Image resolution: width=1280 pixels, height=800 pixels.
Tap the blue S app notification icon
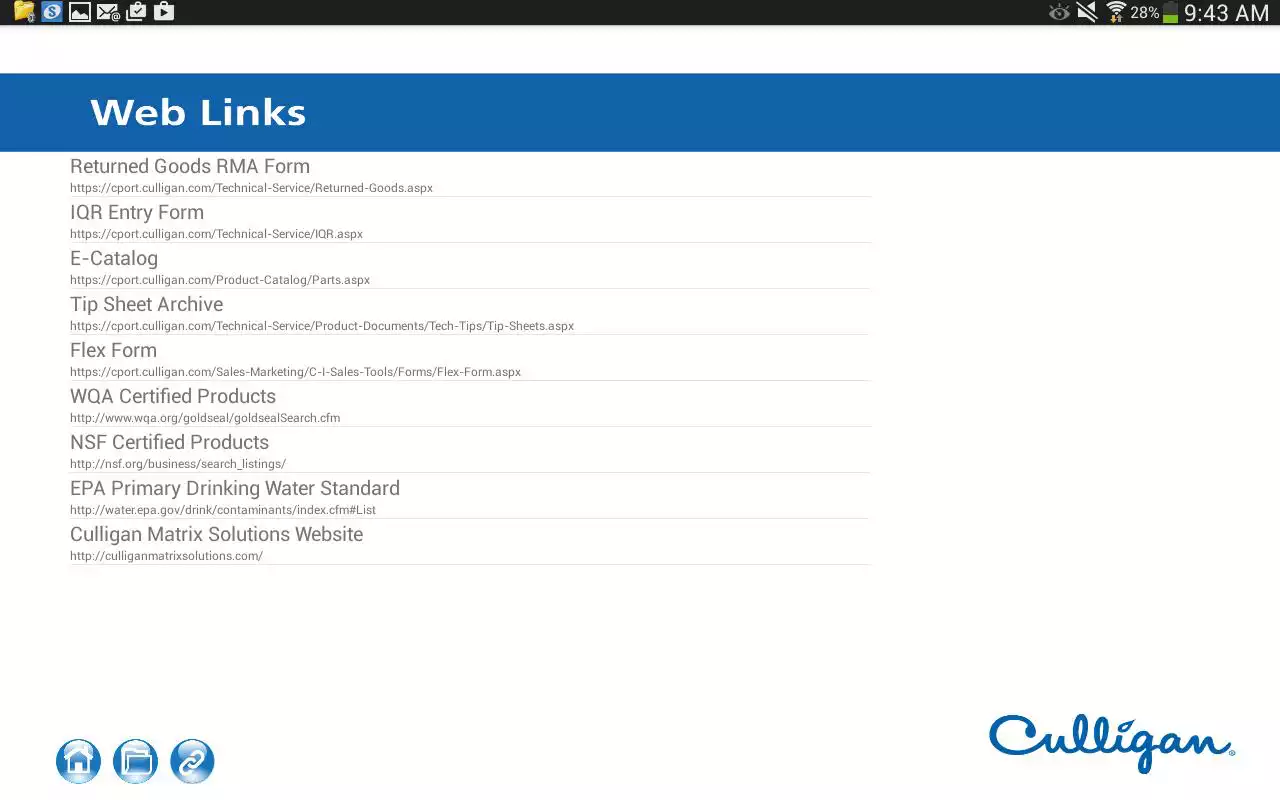point(52,12)
